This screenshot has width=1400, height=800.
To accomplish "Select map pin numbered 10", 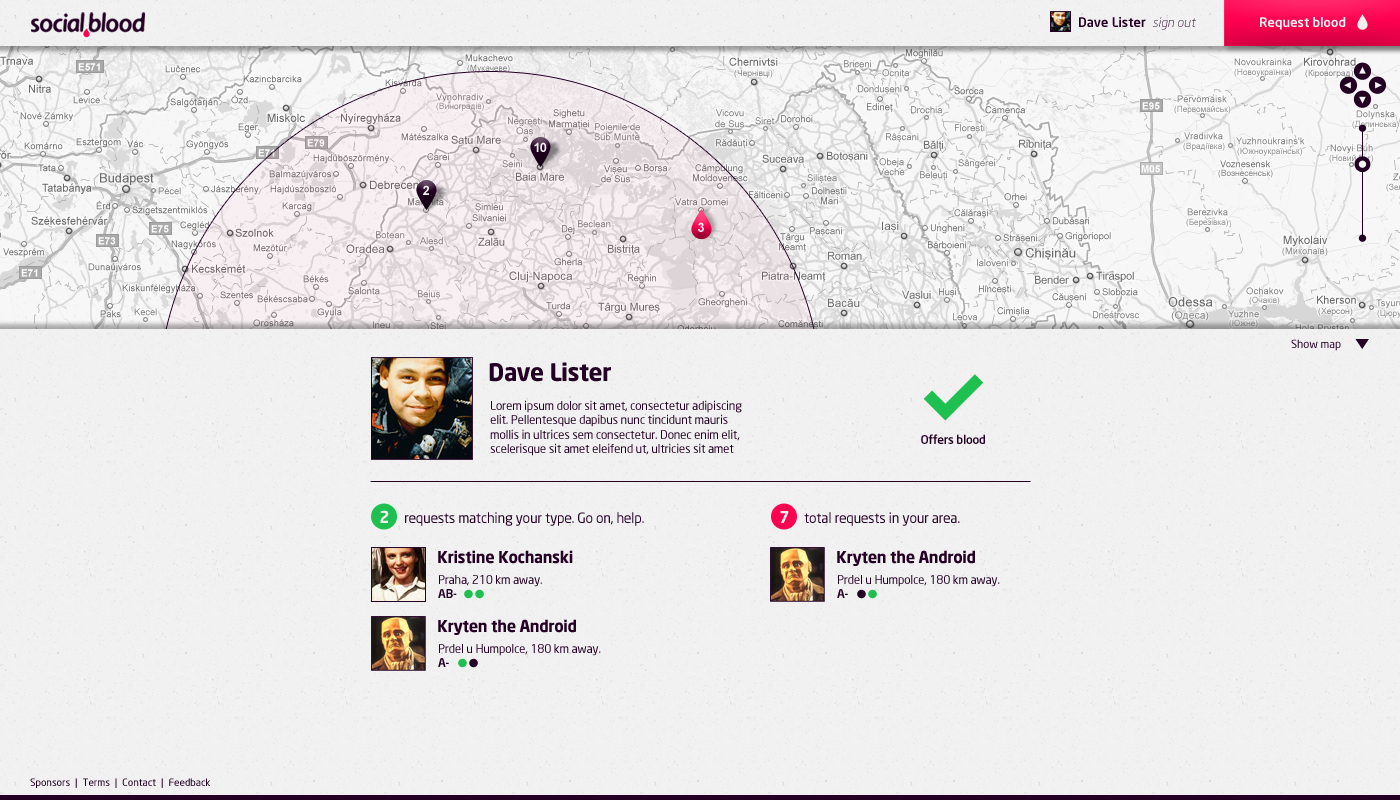I will coord(540,151).
